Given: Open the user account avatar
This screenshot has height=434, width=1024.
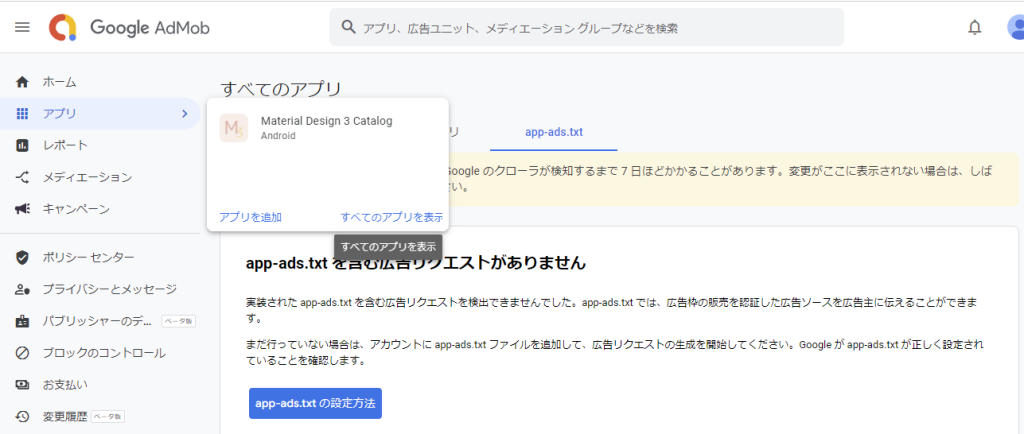Looking at the screenshot, I should (1014, 27).
